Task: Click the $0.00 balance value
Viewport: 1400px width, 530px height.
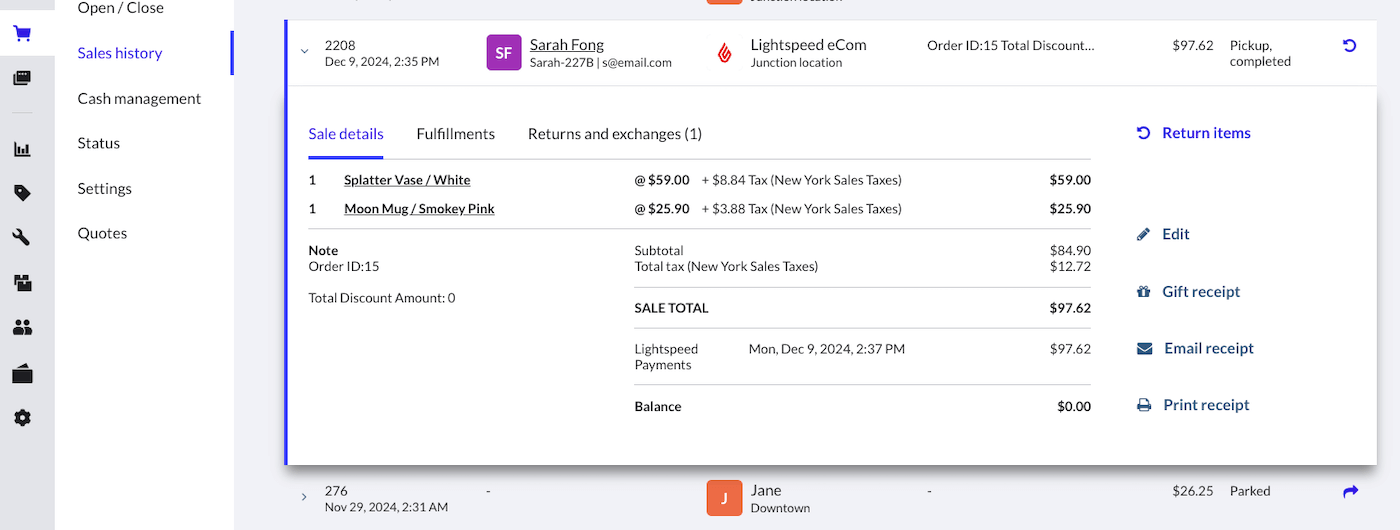Action: click(1074, 407)
